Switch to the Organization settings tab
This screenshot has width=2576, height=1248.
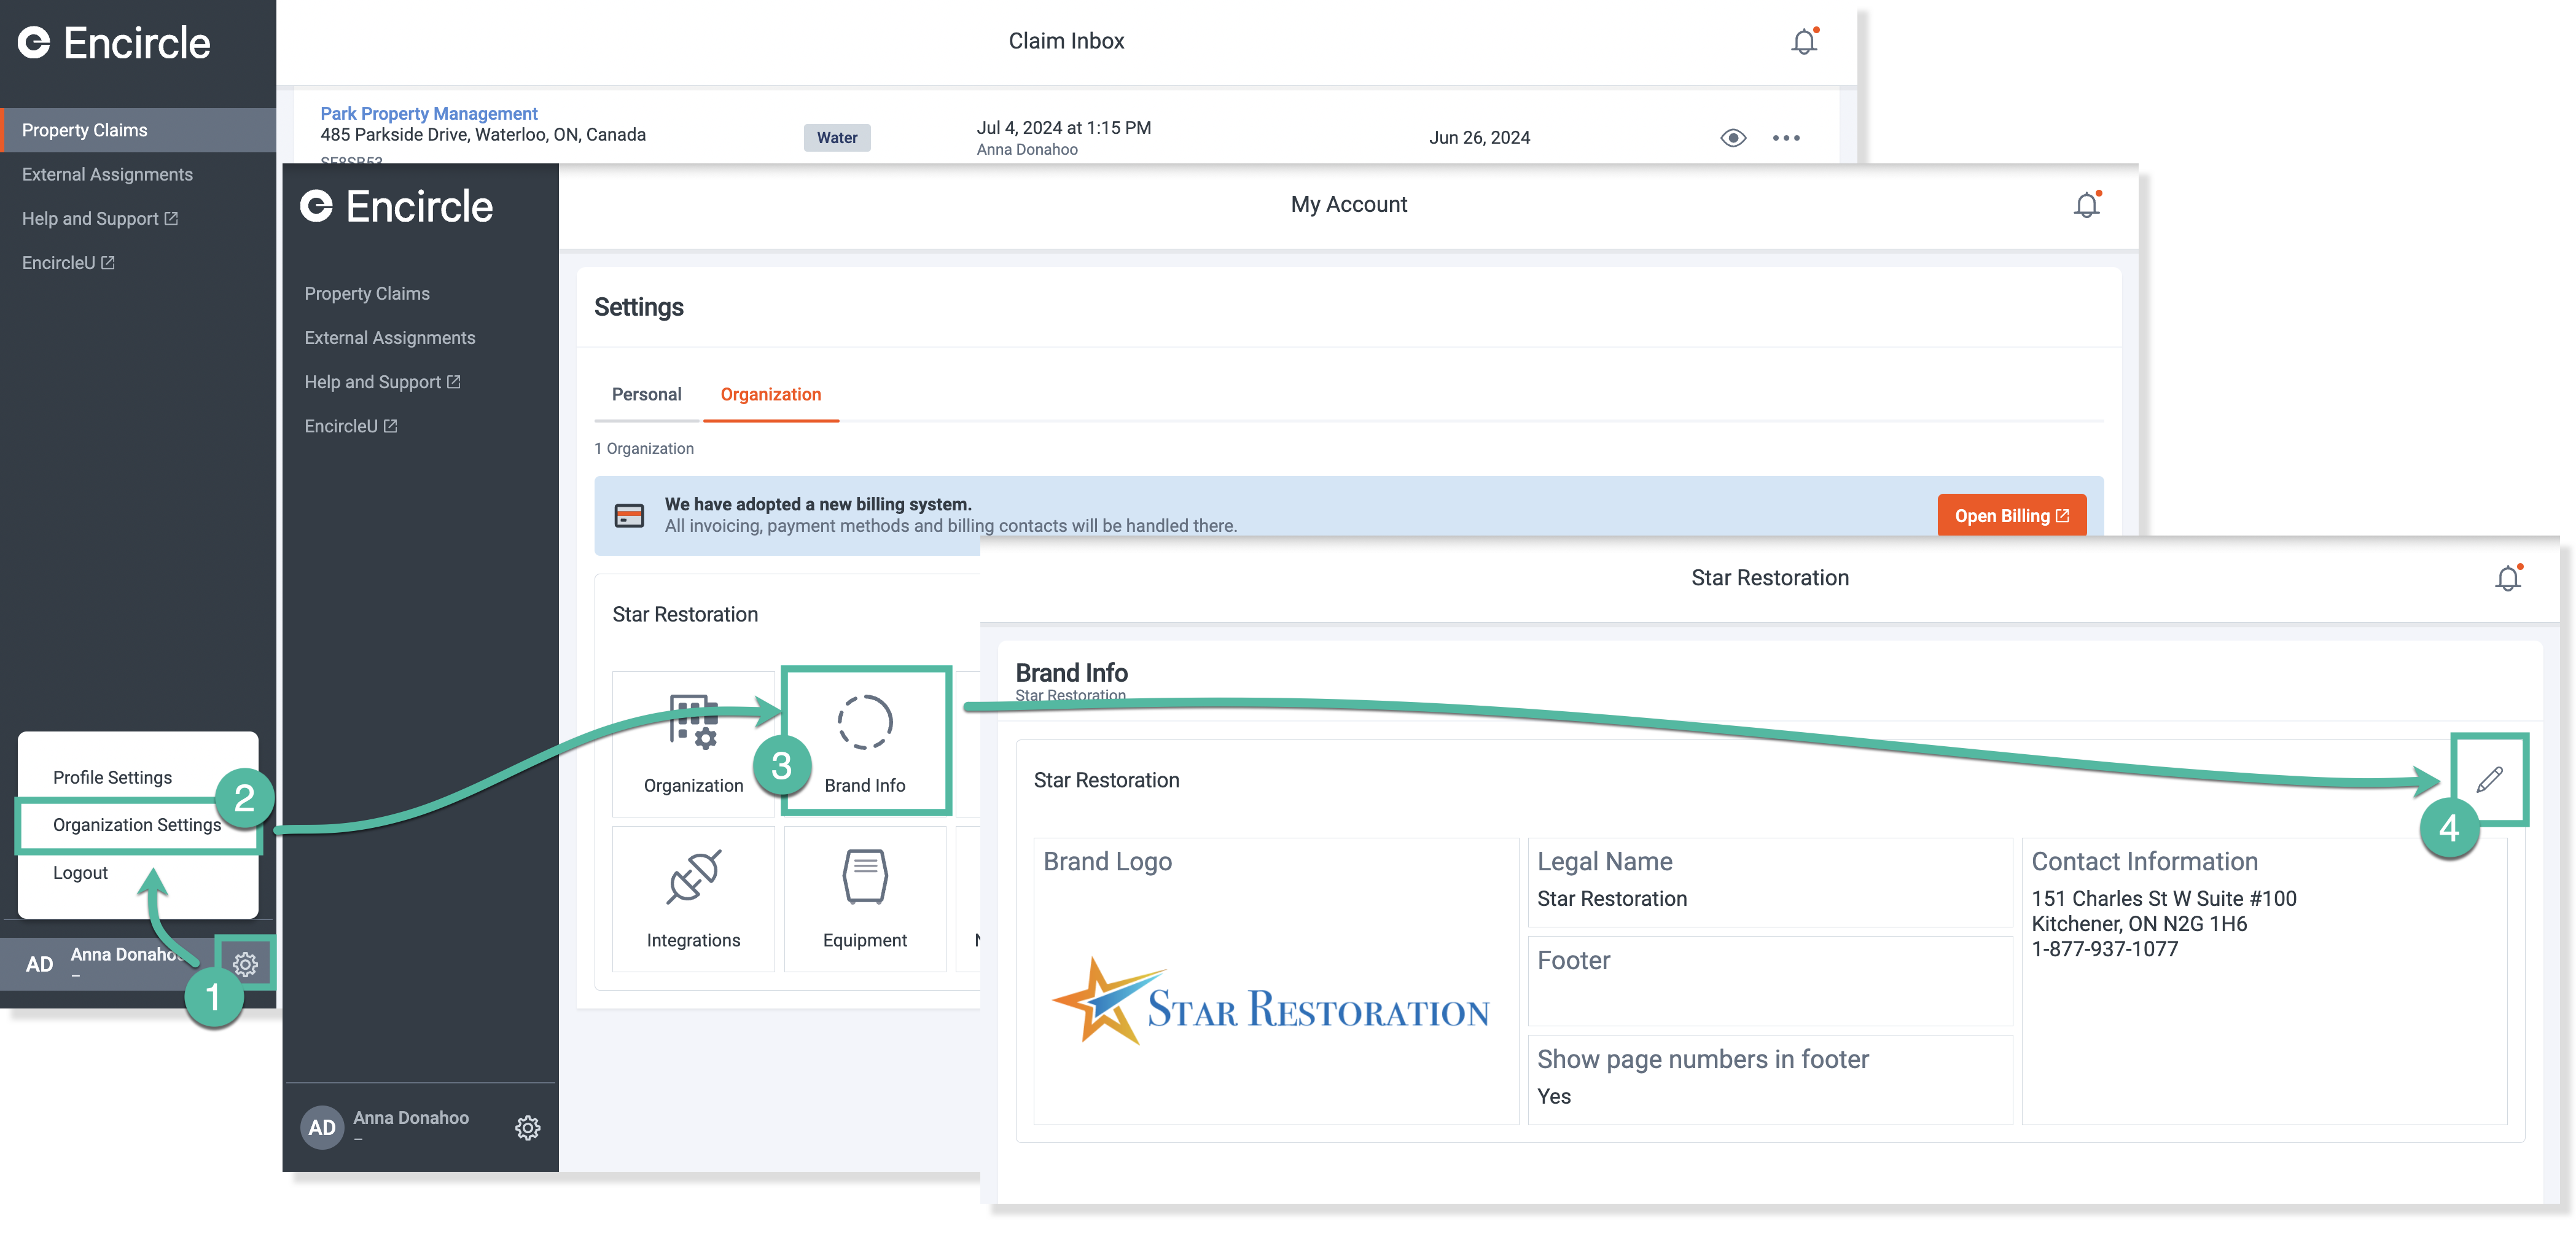pyautogui.click(x=770, y=395)
